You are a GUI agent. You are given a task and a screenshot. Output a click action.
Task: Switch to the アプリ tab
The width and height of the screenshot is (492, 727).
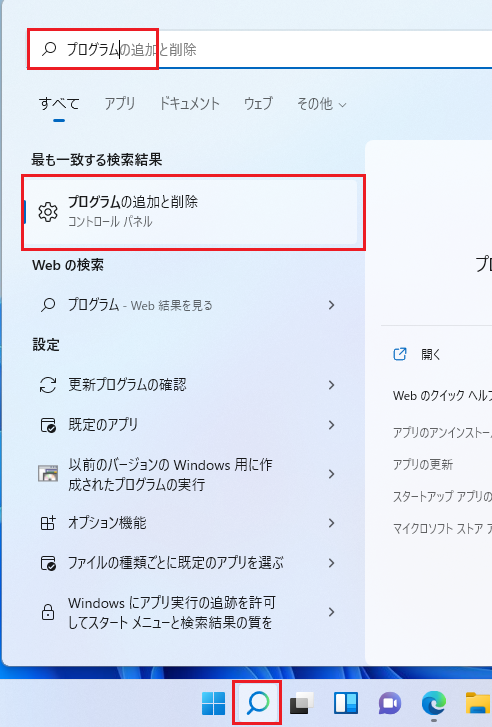click(x=120, y=103)
